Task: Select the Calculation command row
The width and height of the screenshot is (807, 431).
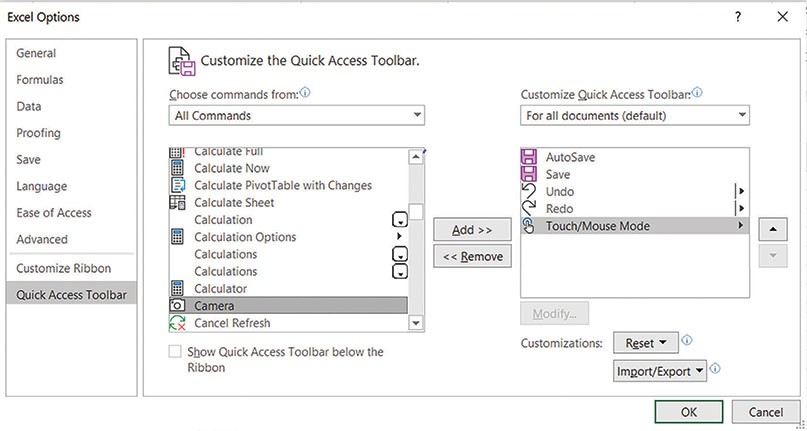Action: 288,220
